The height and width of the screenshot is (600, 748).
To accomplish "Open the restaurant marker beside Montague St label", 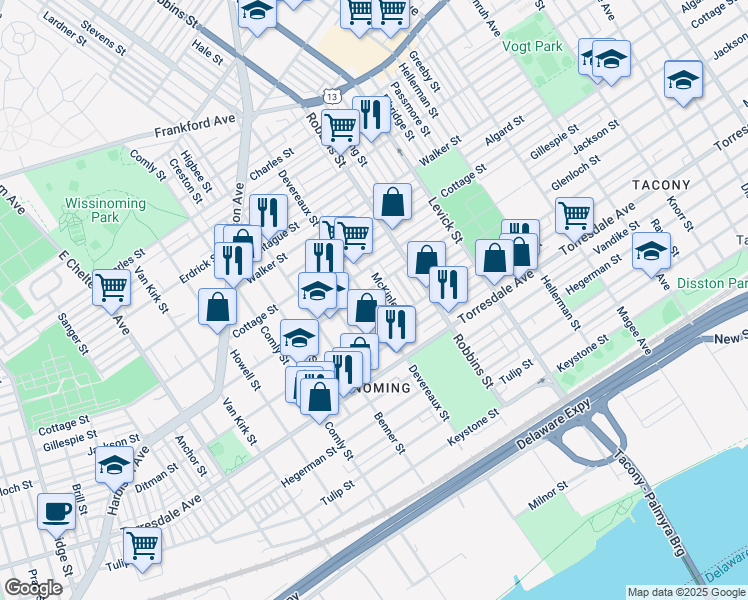I will pyautogui.click(x=268, y=214).
